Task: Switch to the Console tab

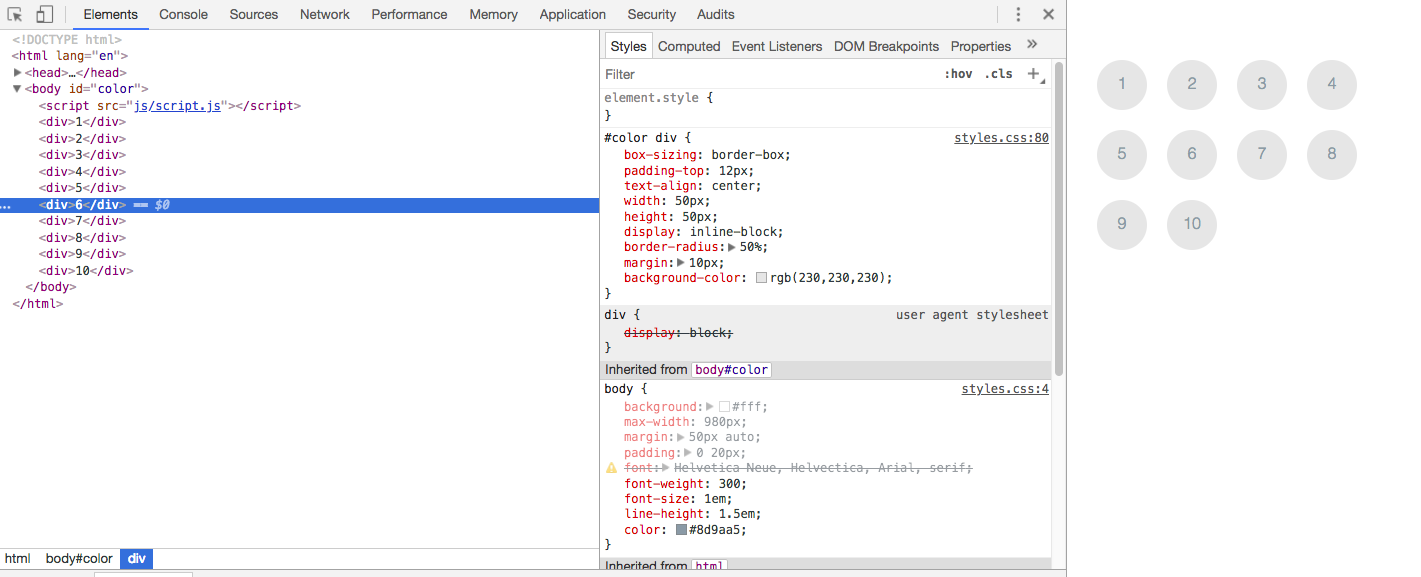Action: click(183, 15)
